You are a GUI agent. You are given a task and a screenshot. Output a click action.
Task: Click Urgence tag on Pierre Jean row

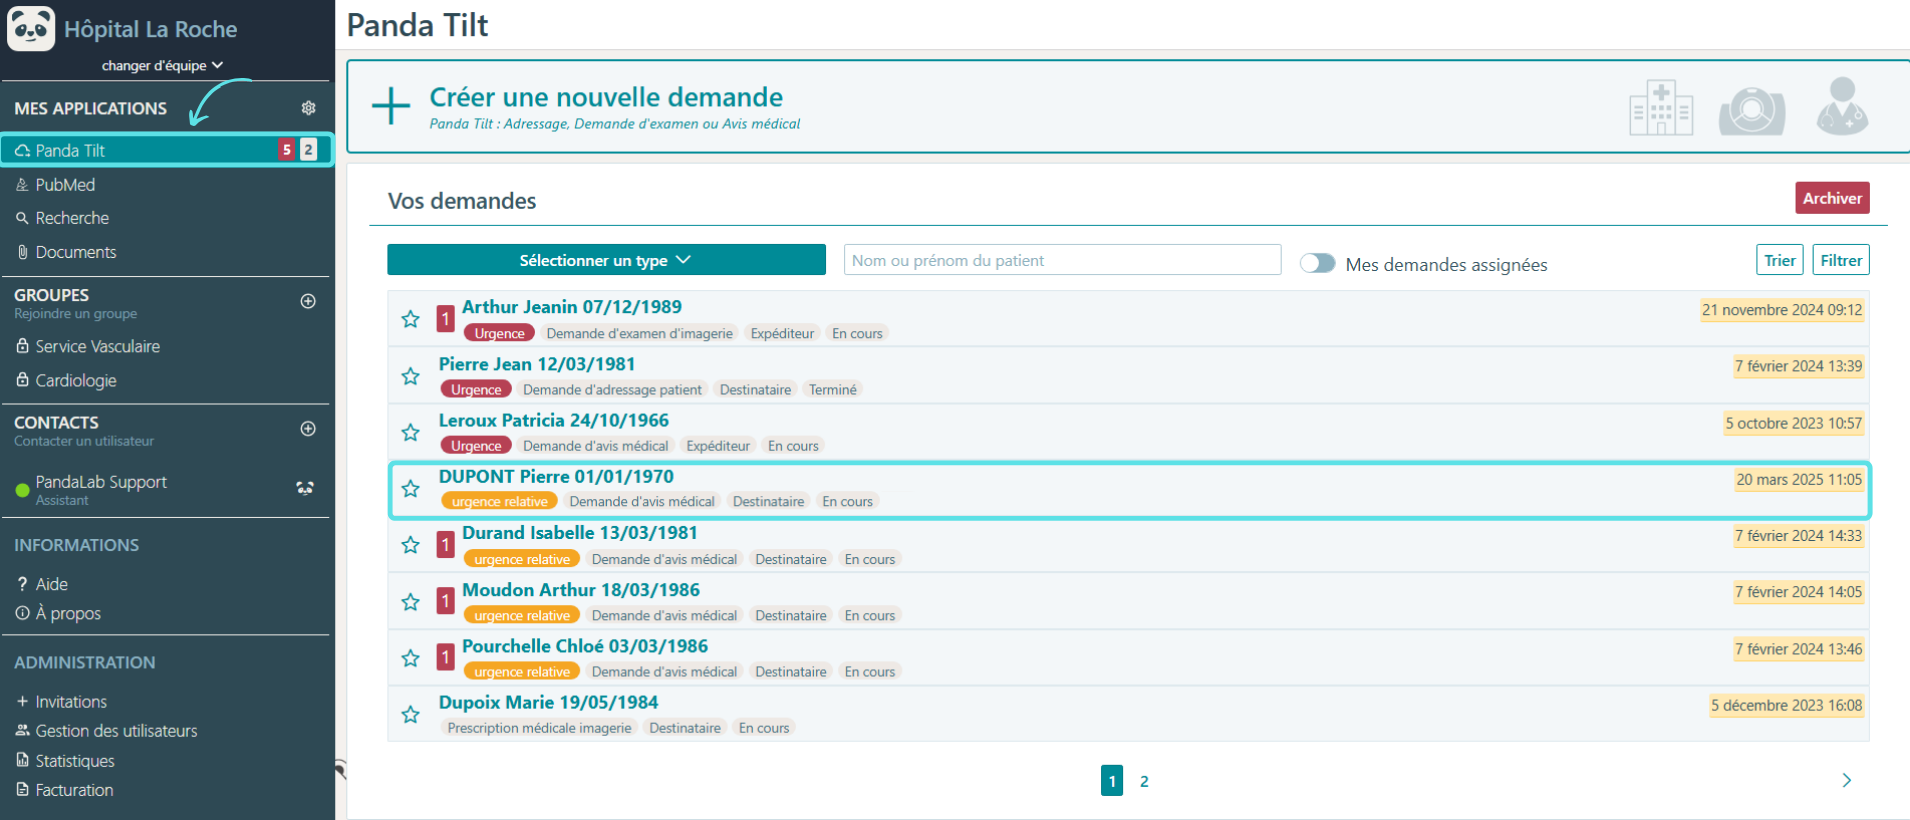tap(476, 389)
